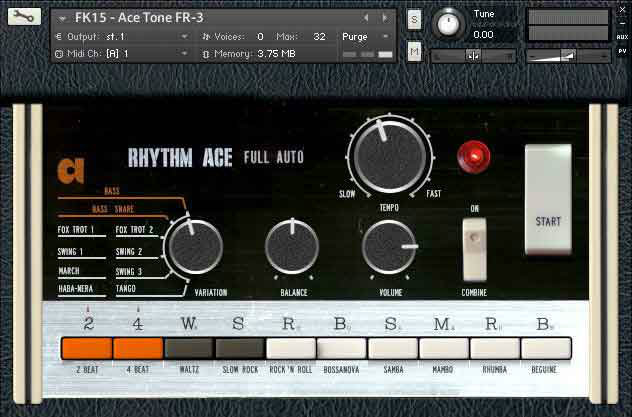This screenshot has width=632, height=417.
Task: Click the orange Ace Tone logo
Action: click(71, 171)
